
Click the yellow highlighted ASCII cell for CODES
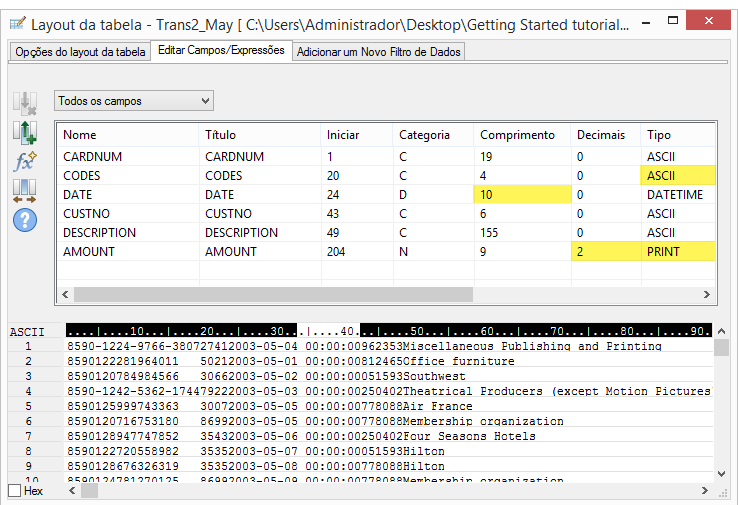click(677, 175)
